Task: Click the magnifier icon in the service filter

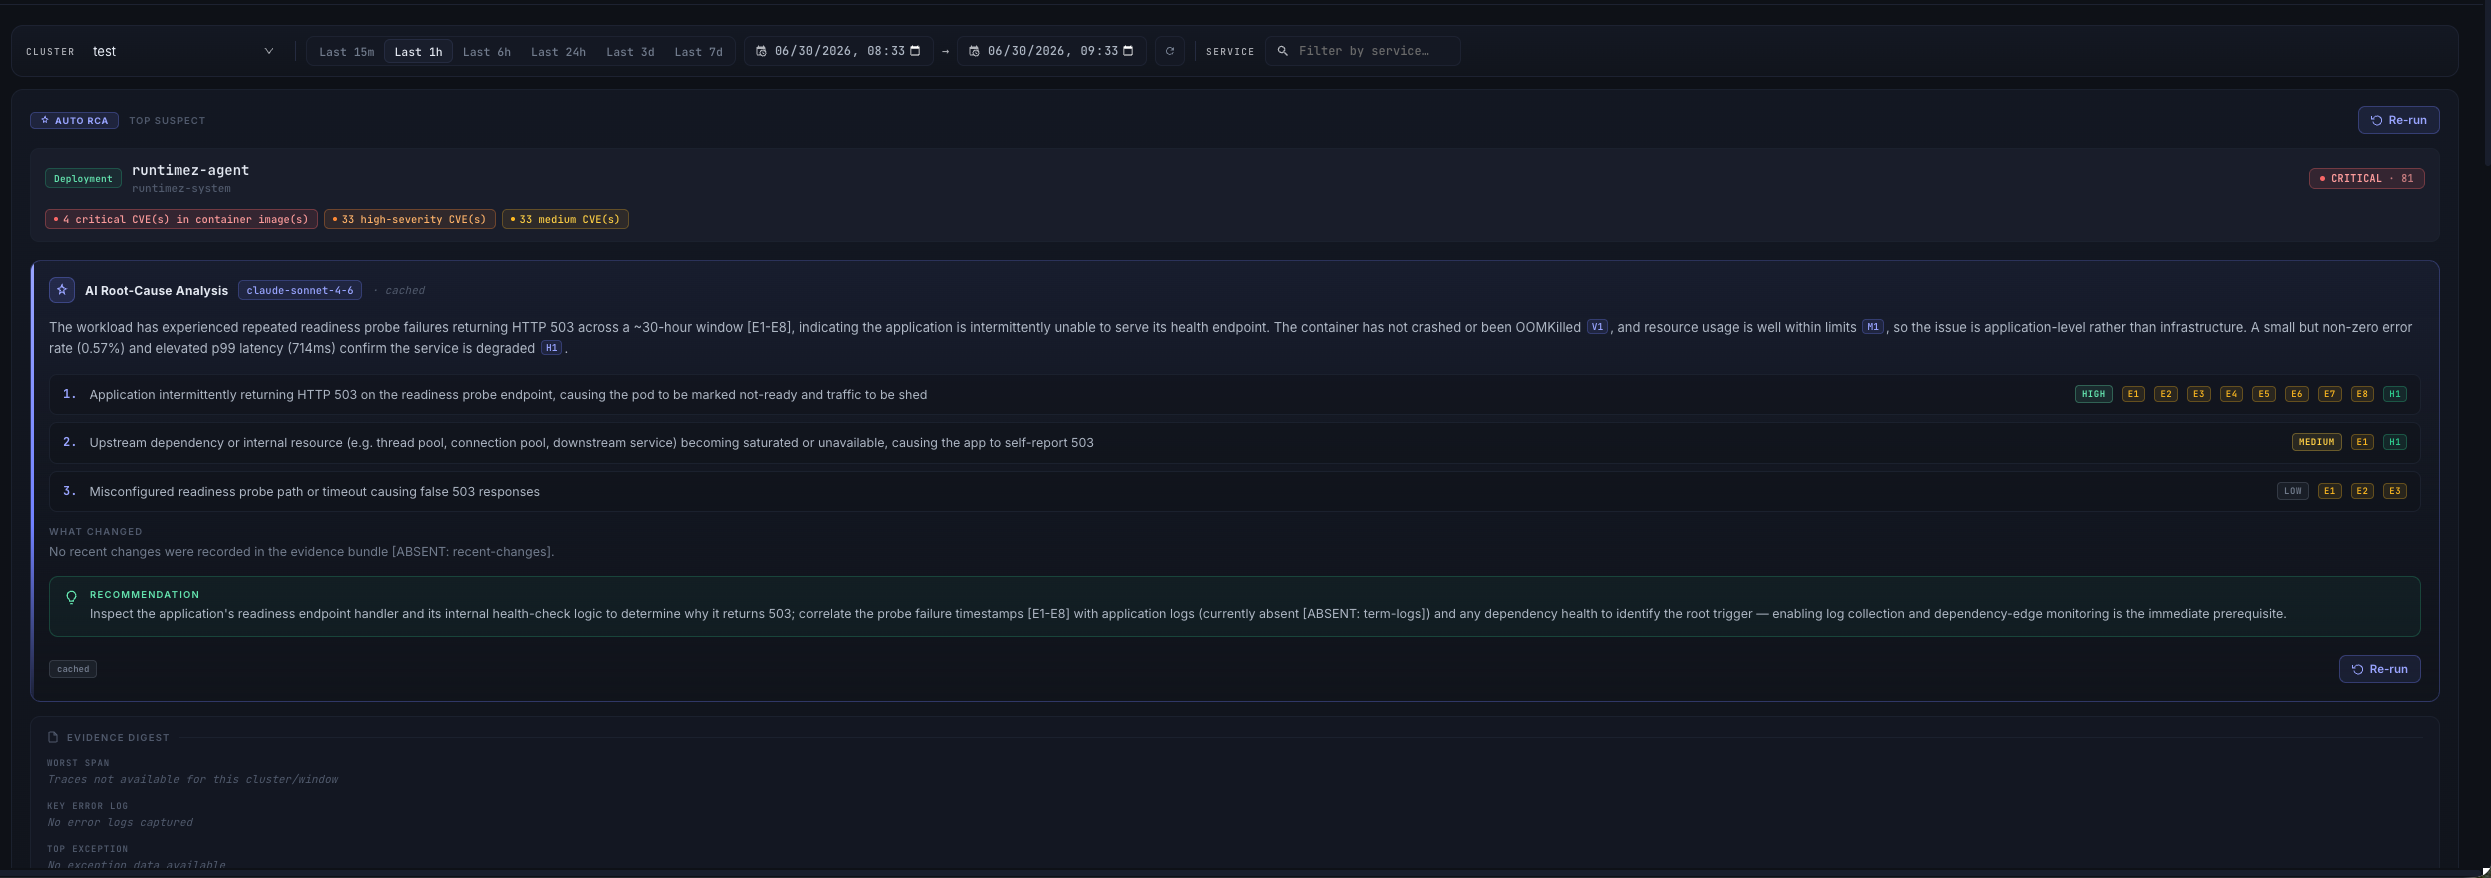Action: point(1282,51)
